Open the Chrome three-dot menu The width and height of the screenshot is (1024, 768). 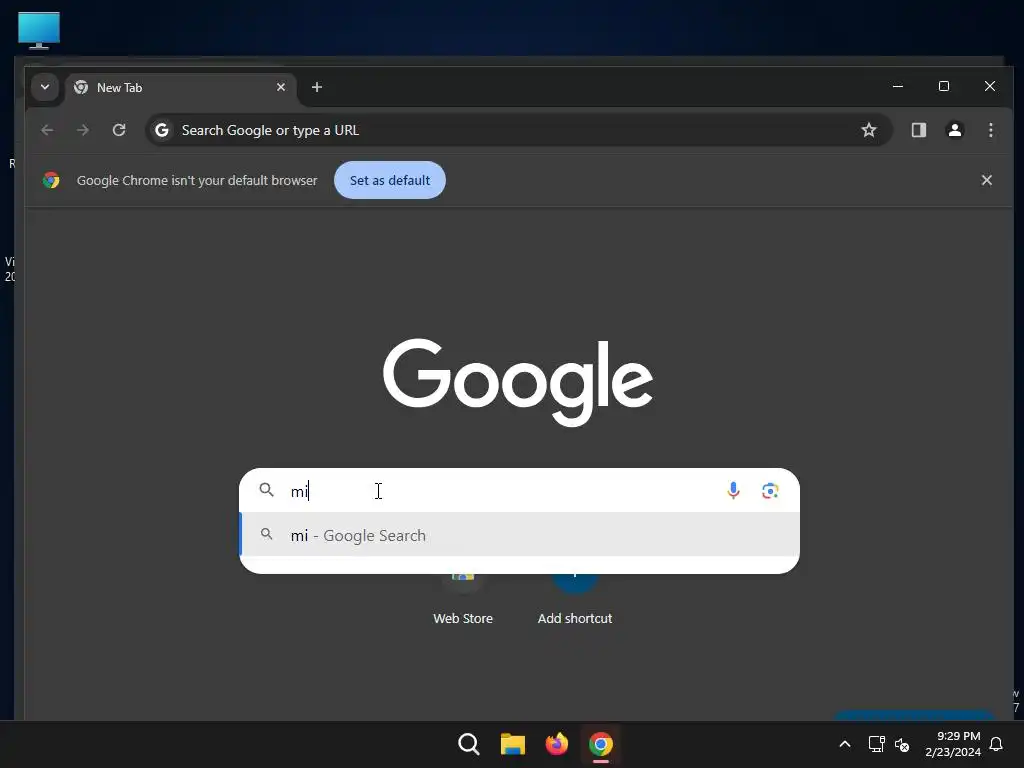pyautogui.click(x=991, y=130)
